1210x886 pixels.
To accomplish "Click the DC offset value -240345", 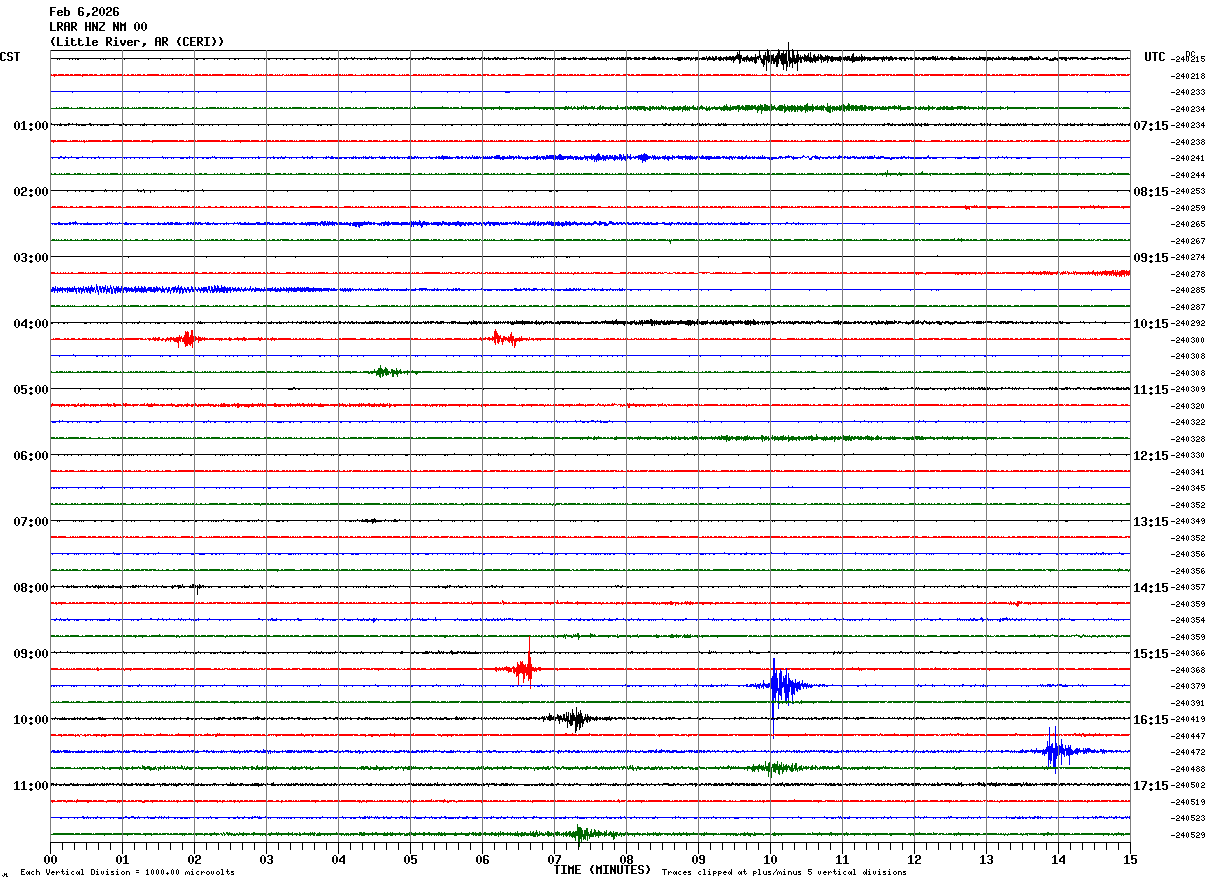I will (1187, 488).
